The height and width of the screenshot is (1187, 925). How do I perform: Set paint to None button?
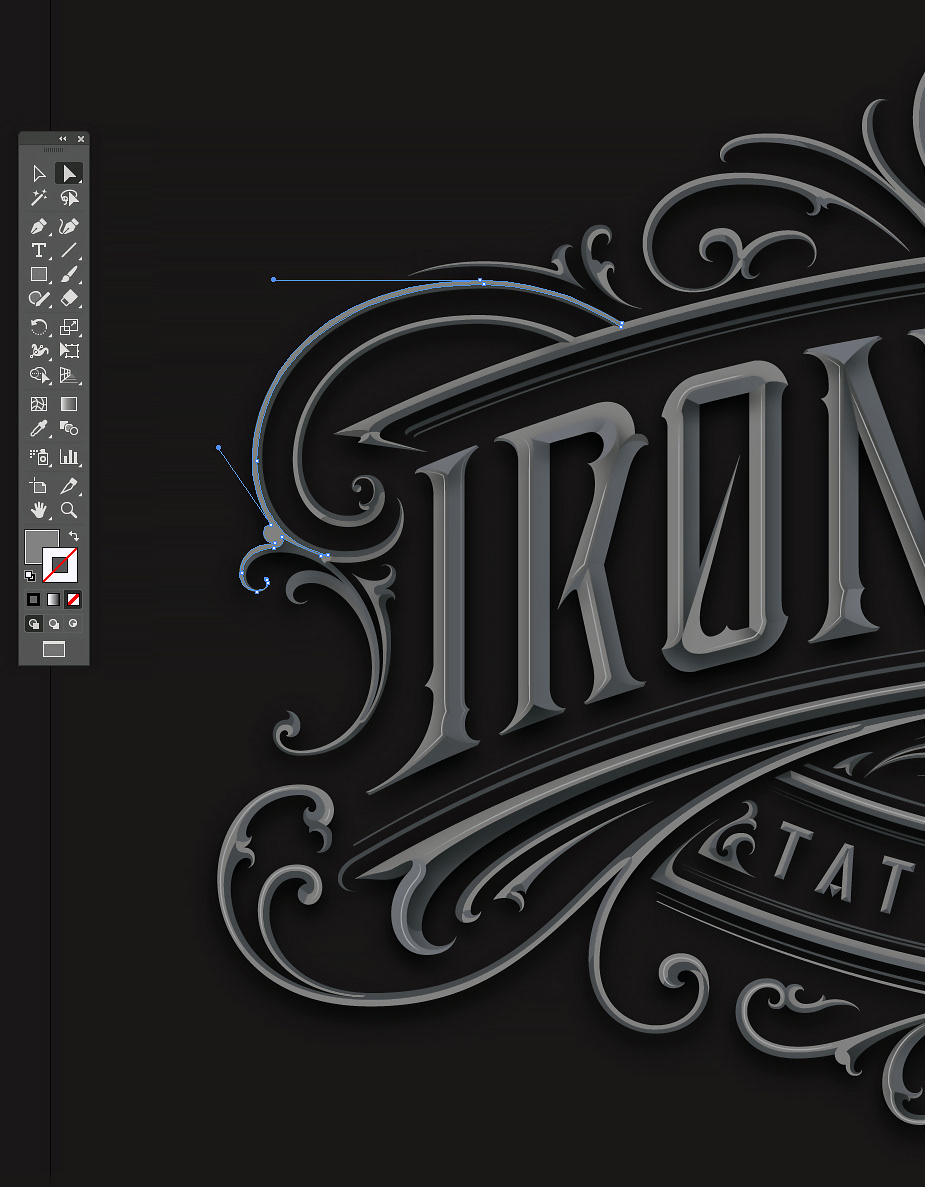[x=73, y=600]
